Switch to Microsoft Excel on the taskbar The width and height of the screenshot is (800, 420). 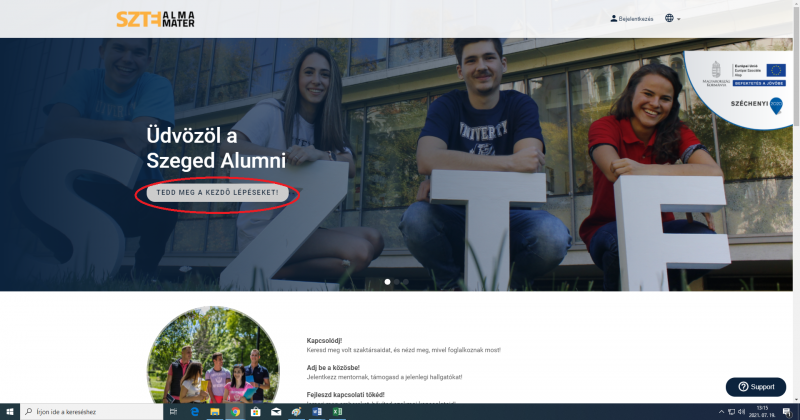pos(337,412)
